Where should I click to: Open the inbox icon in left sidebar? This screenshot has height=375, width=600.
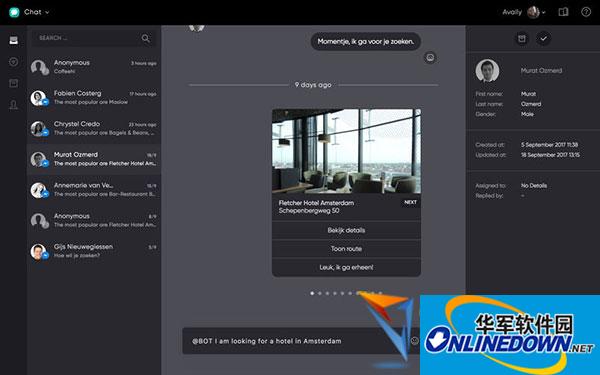[14, 40]
